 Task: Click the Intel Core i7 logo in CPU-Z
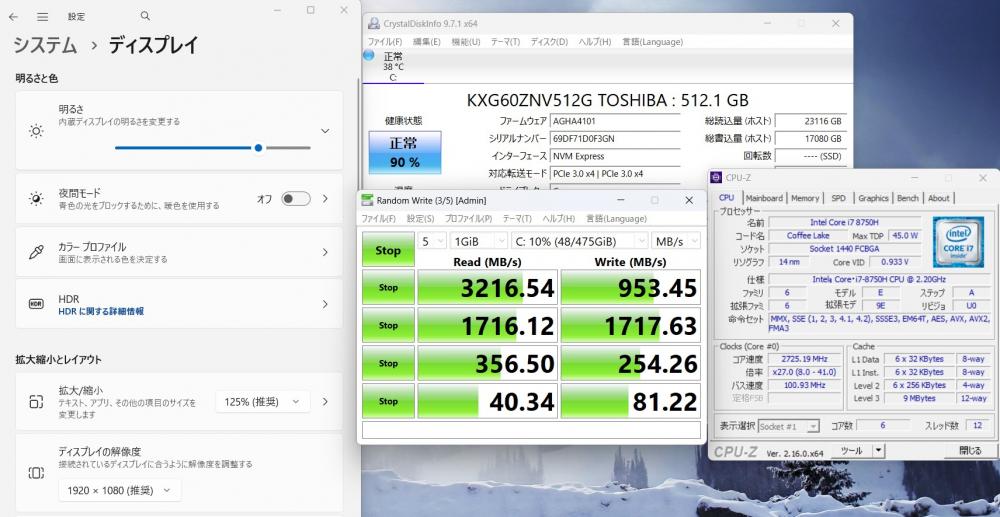(959, 242)
